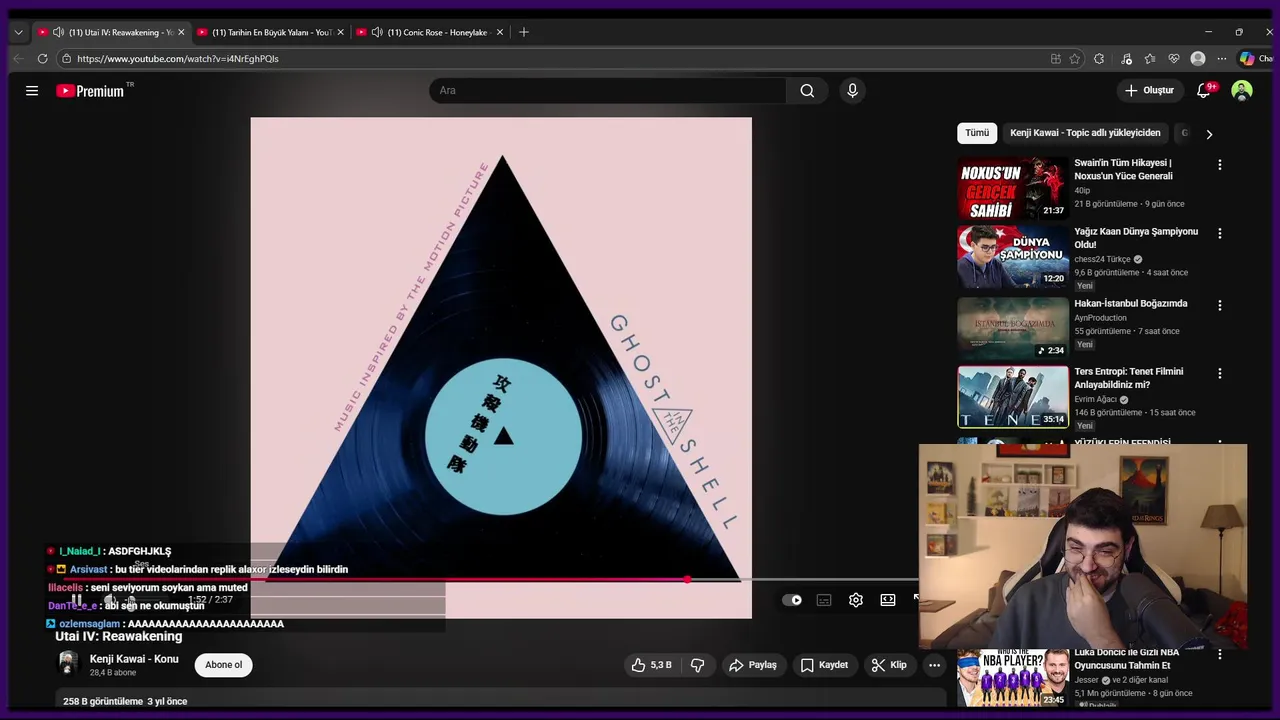The width and height of the screenshot is (1280, 720).
Task: Open the browser tab actions dropdown
Action: click(18, 32)
